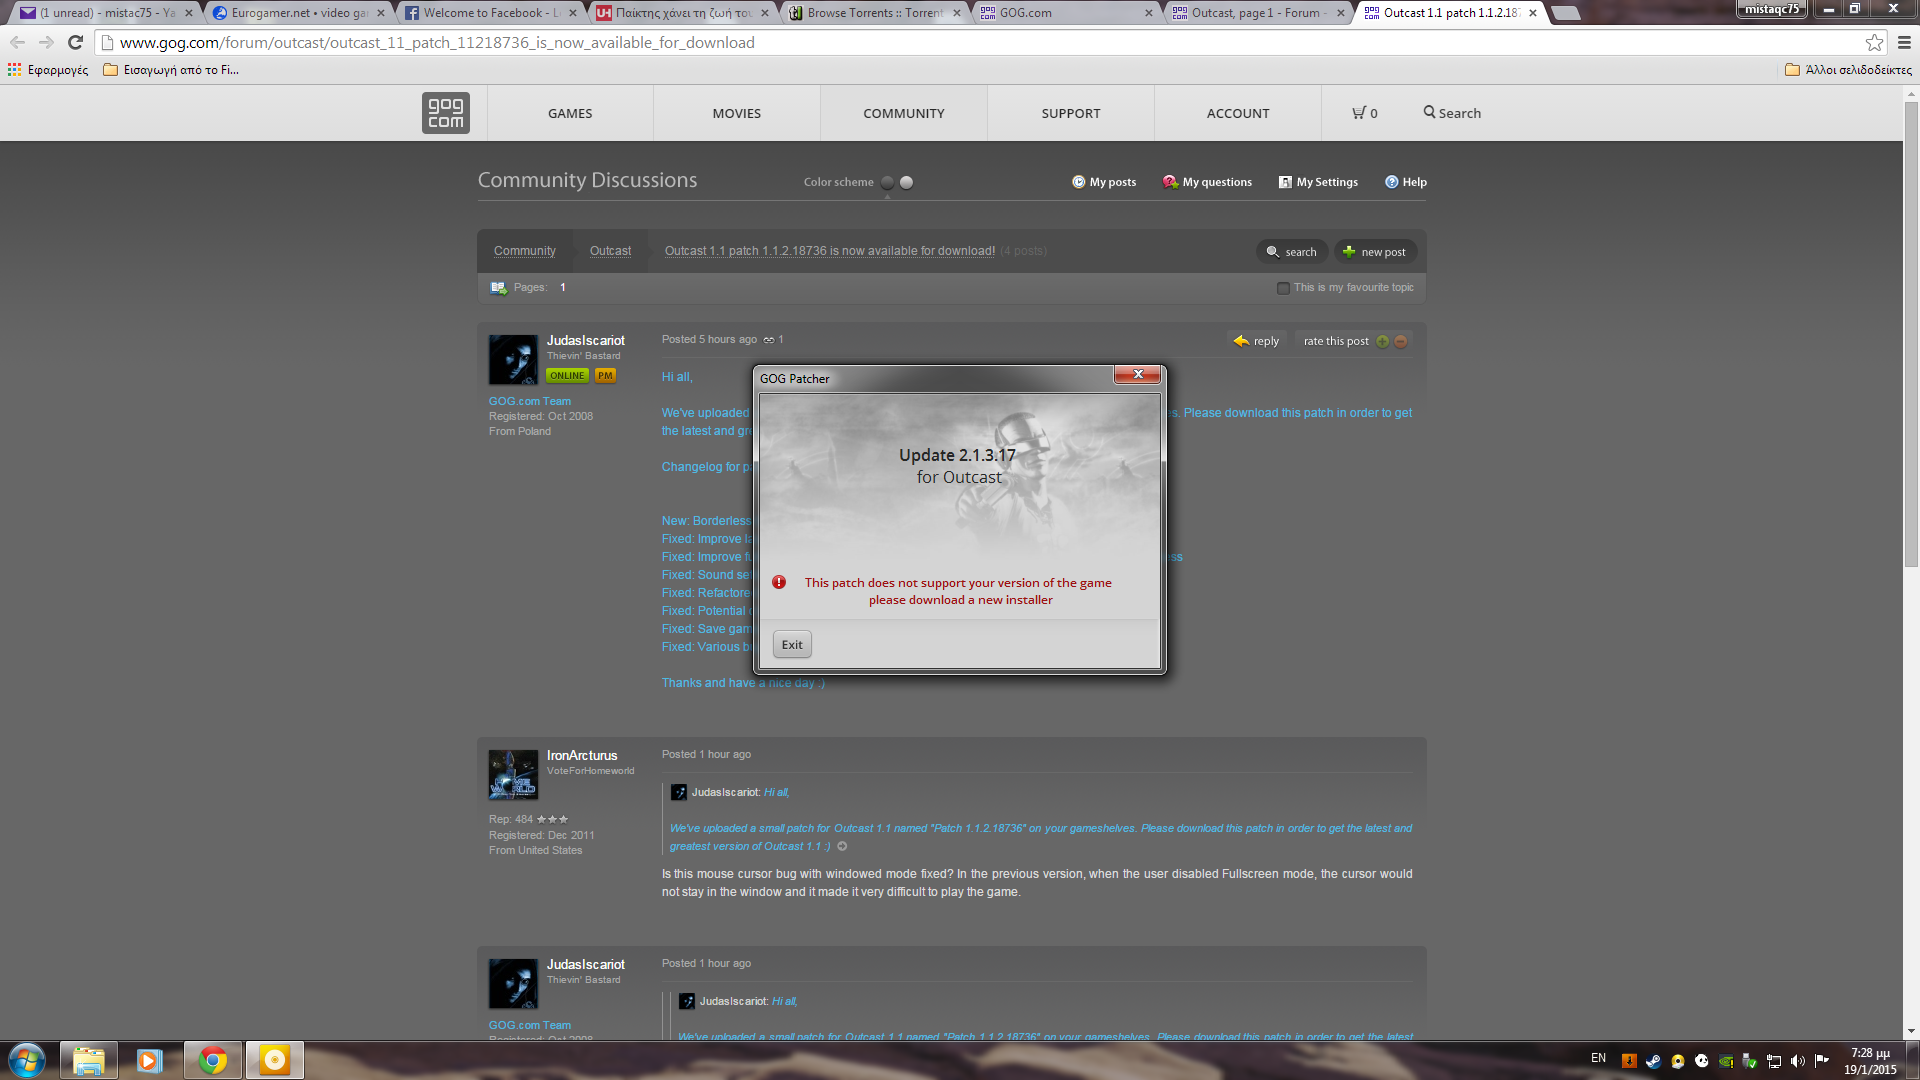This screenshot has height=1080, width=1920.
Task: Open My Settings
Action: (1318, 182)
